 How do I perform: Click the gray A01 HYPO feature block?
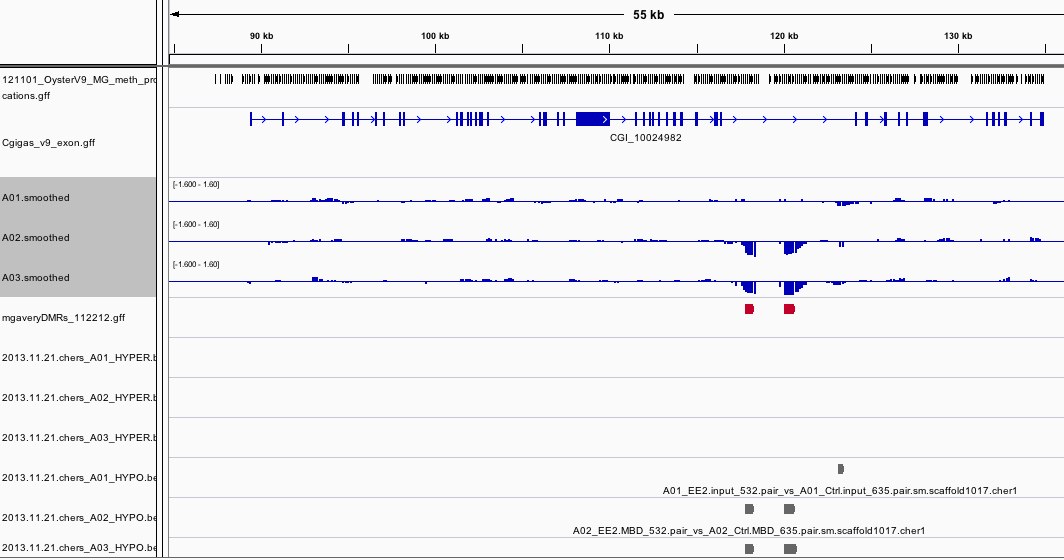pyautogui.click(x=841, y=468)
